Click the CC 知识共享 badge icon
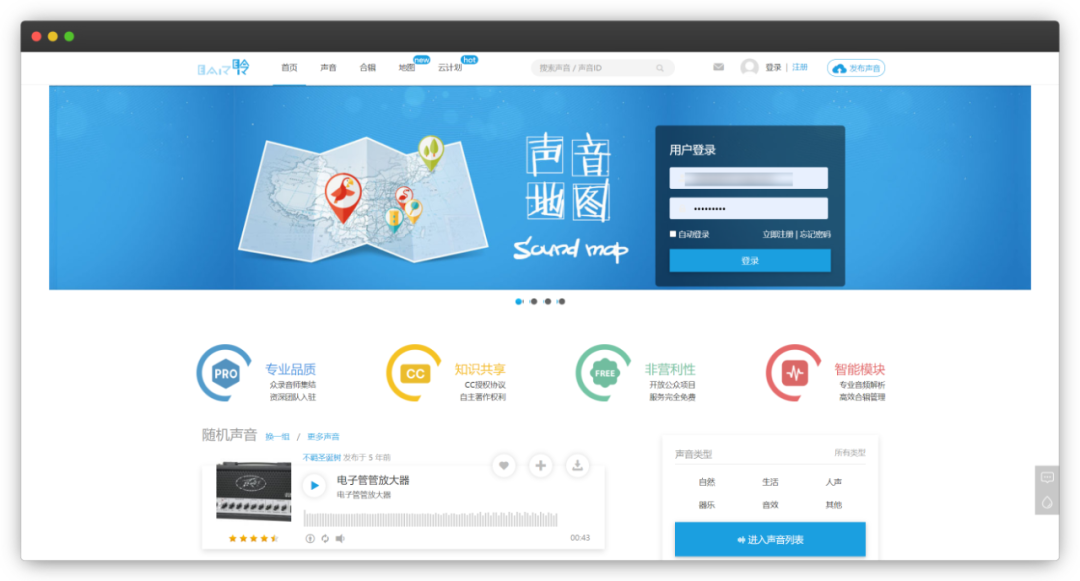 click(x=413, y=372)
